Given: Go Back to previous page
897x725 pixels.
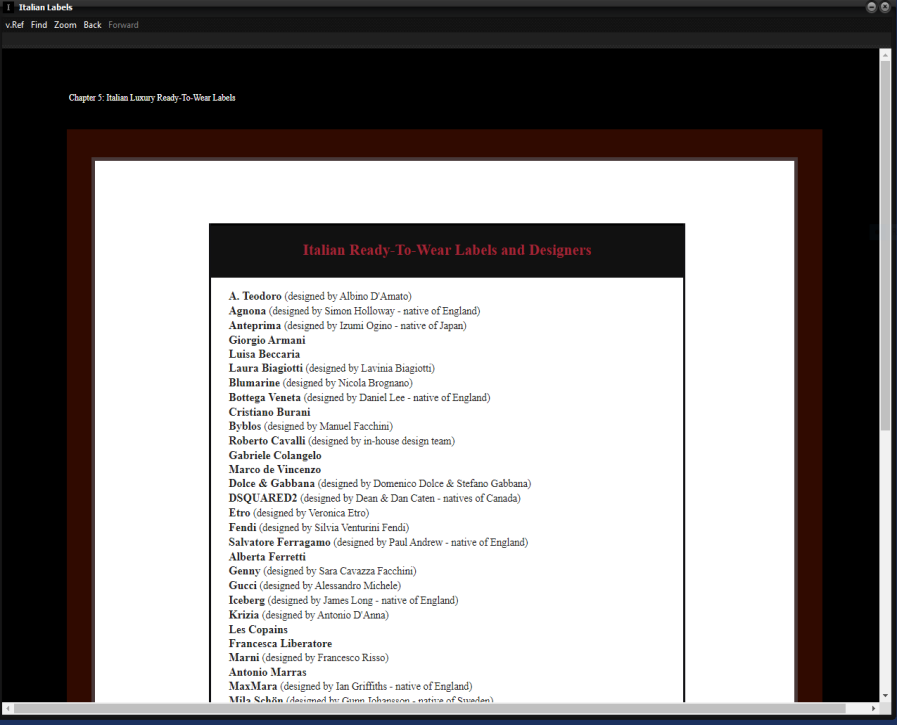Looking at the screenshot, I should coord(92,25).
